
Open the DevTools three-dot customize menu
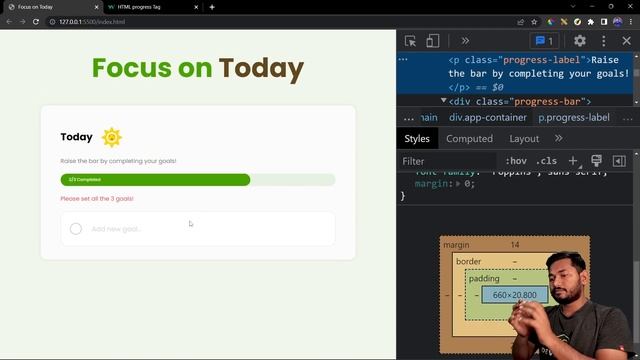604,41
